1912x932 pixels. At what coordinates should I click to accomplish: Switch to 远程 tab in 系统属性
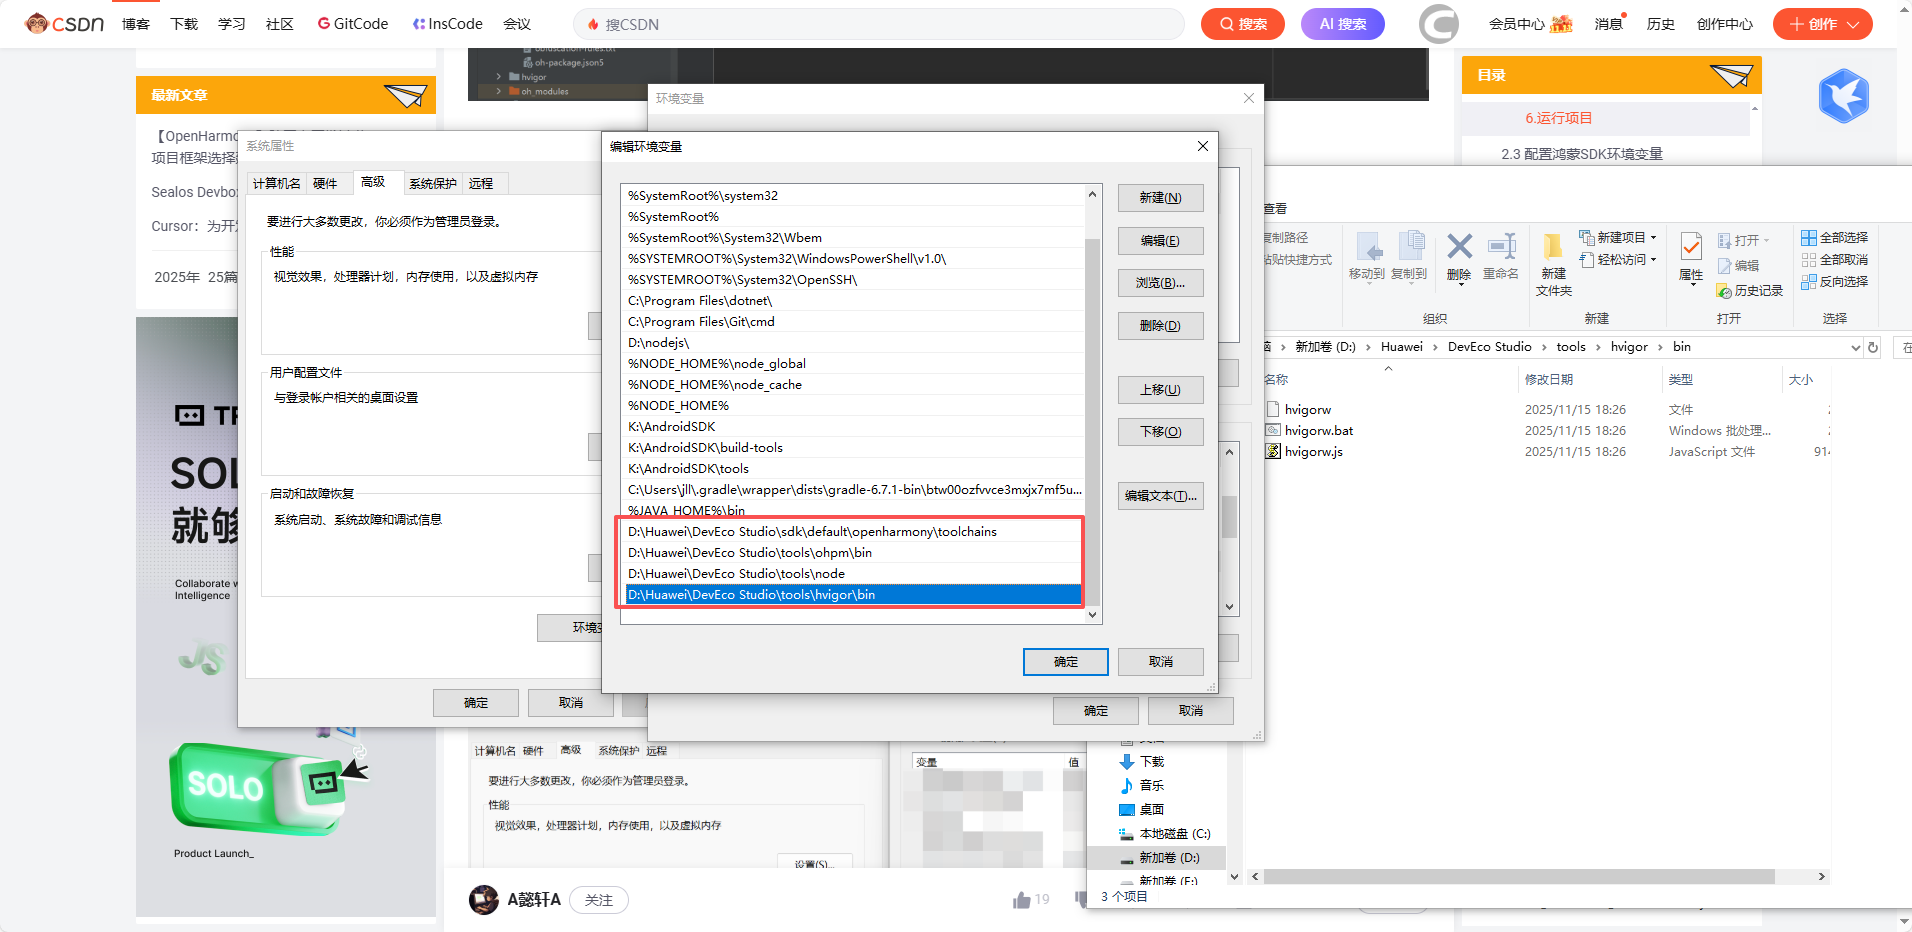click(482, 184)
